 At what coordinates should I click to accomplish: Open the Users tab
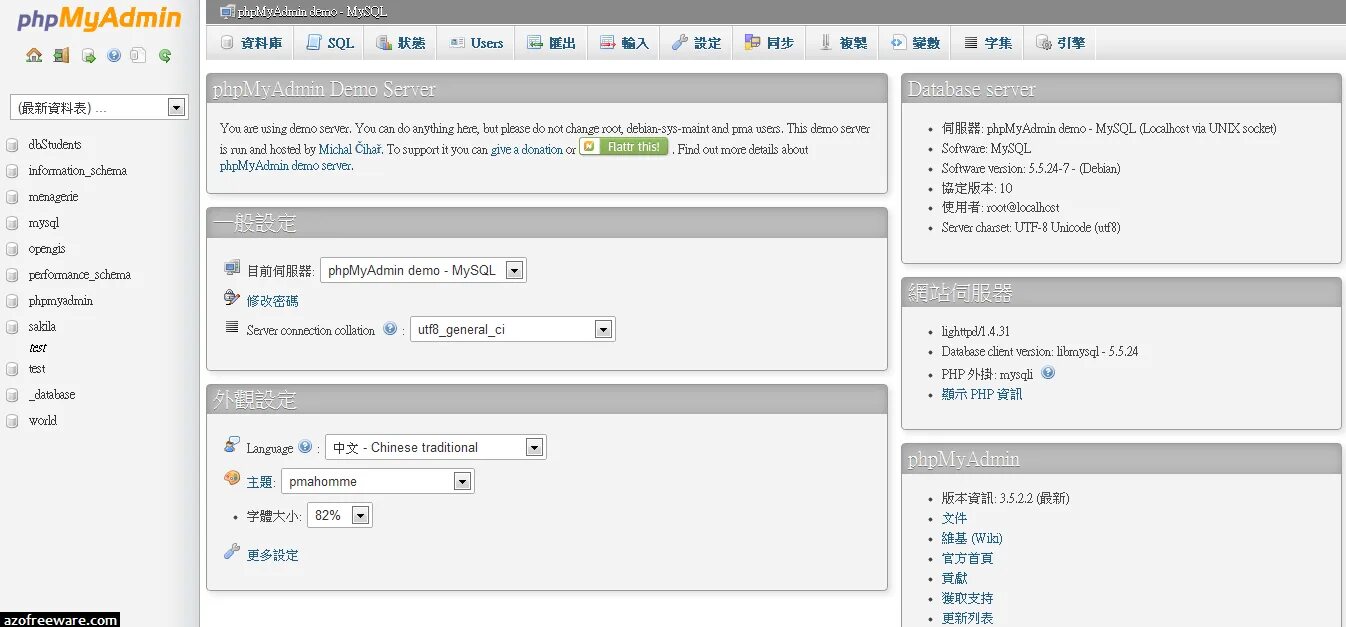tap(476, 43)
